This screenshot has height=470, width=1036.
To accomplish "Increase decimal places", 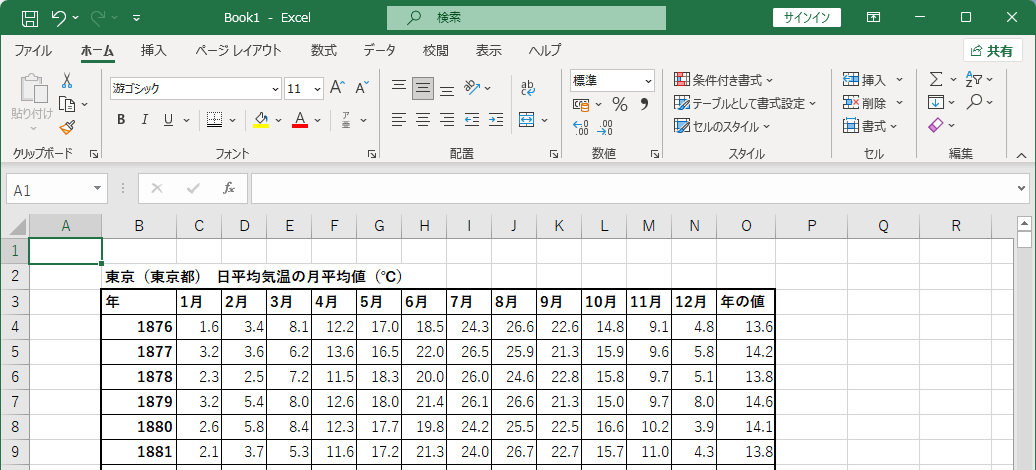I will 581,127.
